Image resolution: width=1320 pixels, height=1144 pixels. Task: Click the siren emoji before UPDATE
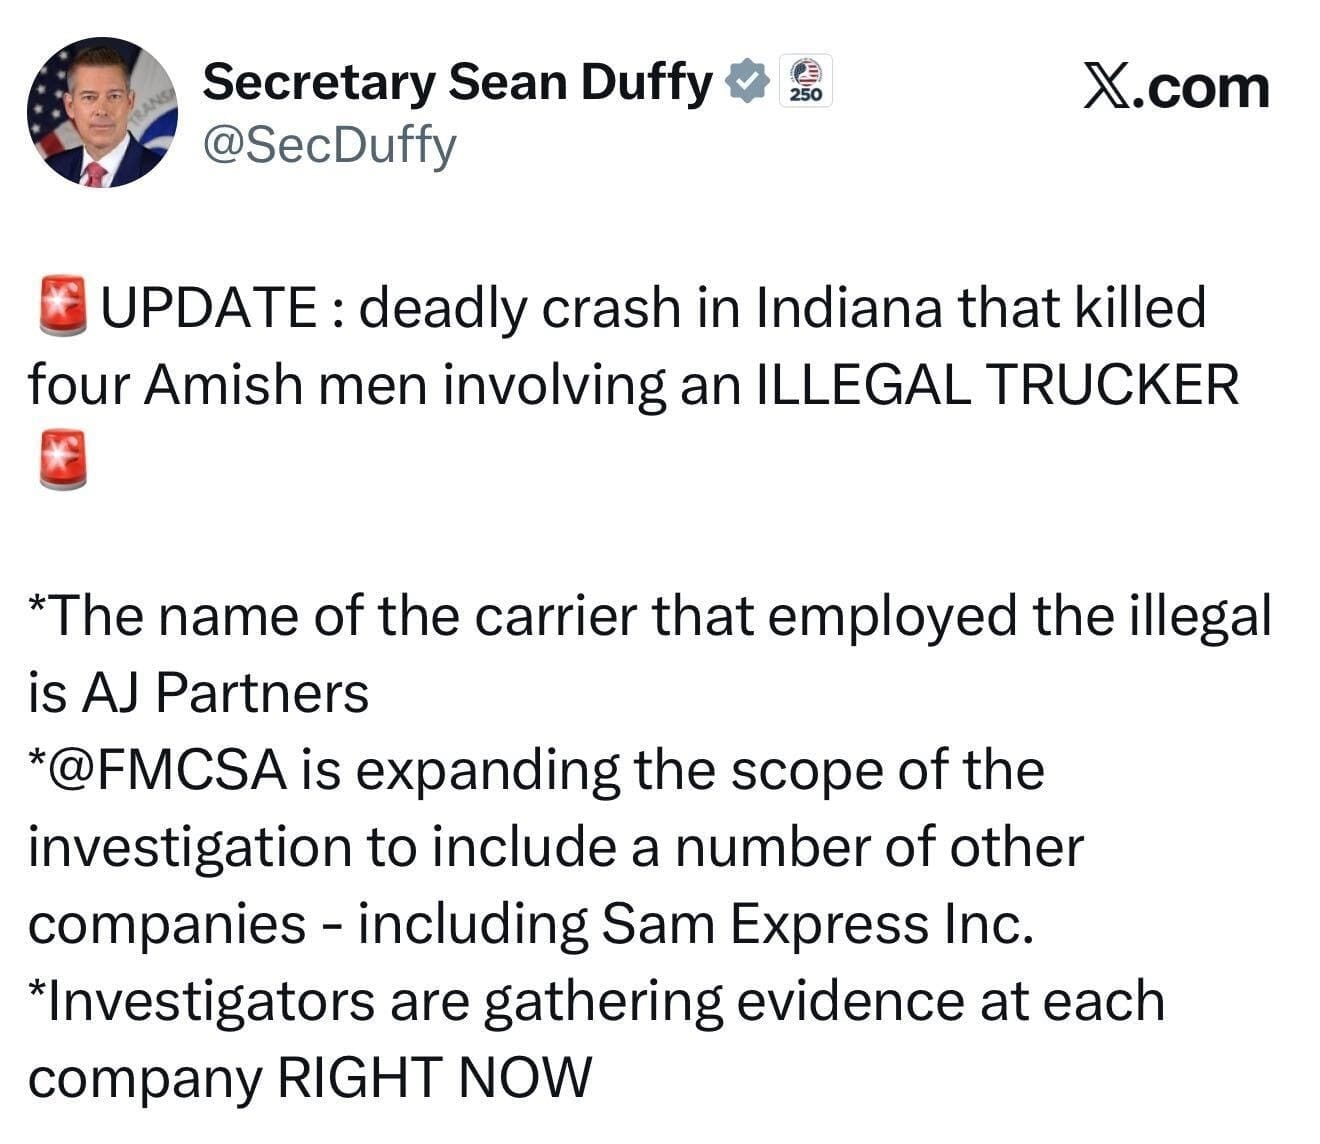tap(62, 307)
